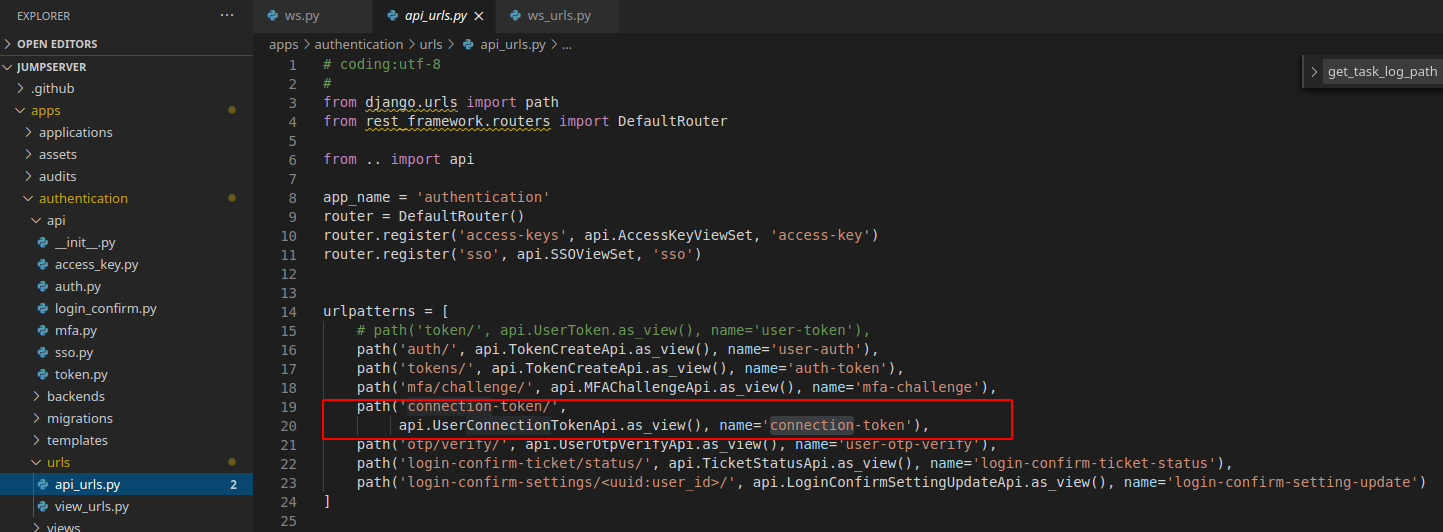Click Python file icon beside auth.py
This screenshot has height=532, width=1443.
pyautogui.click(x=43, y=286)
